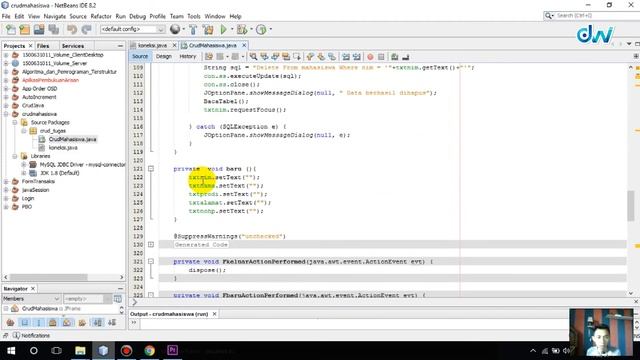The image size is (640, 360).
Task: Open the Refactor menu
Action: pyautogui.click(x=101, y=16)
